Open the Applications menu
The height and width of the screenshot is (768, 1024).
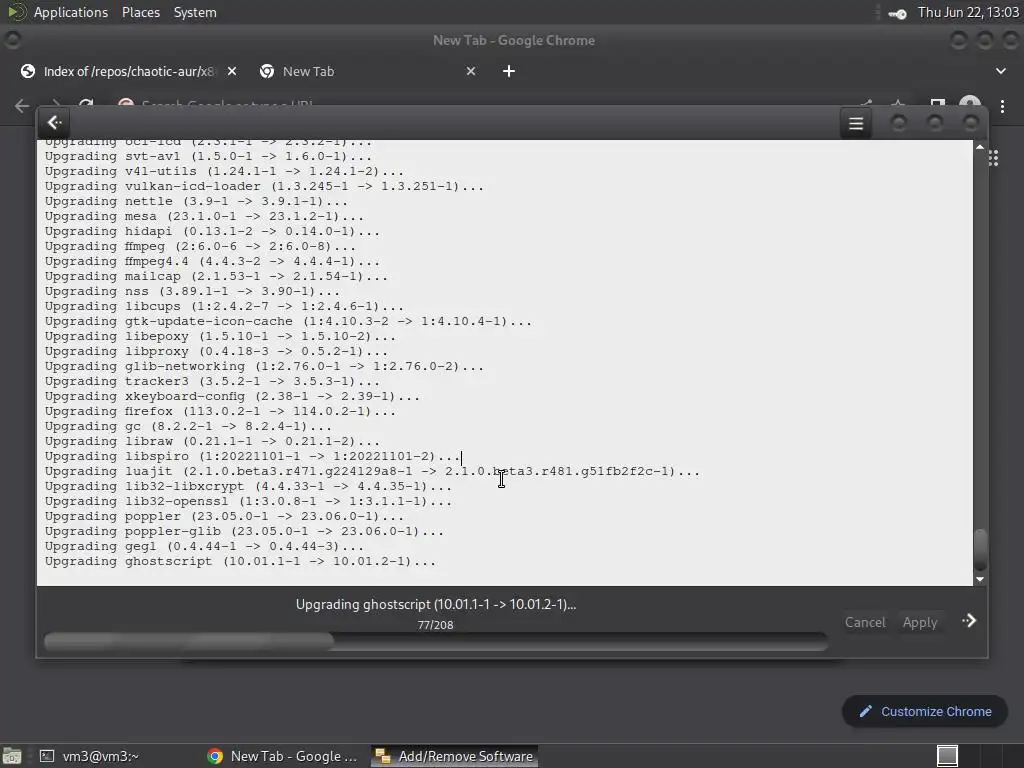[71, 12]
